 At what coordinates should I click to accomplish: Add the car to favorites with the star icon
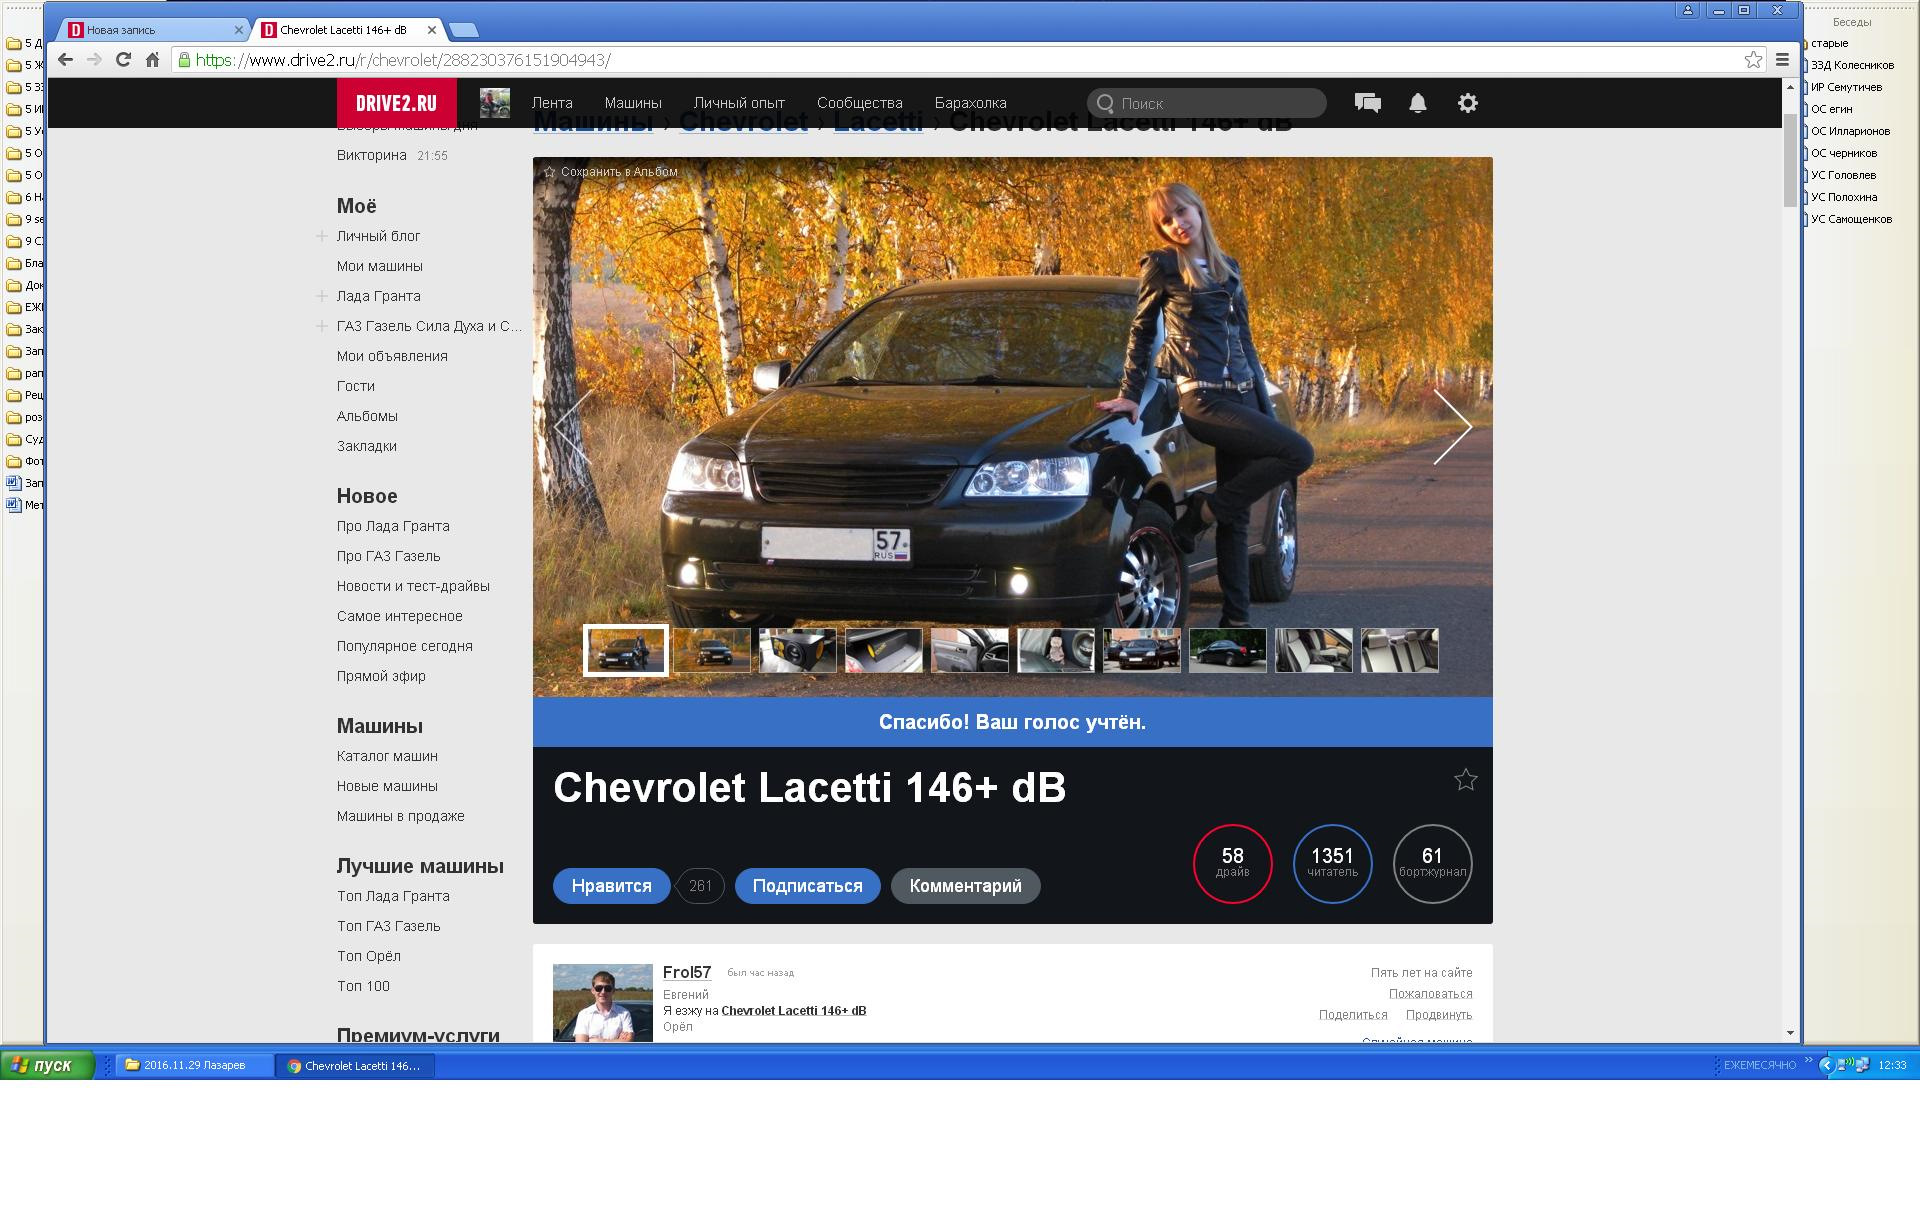tap(1465, 779)
